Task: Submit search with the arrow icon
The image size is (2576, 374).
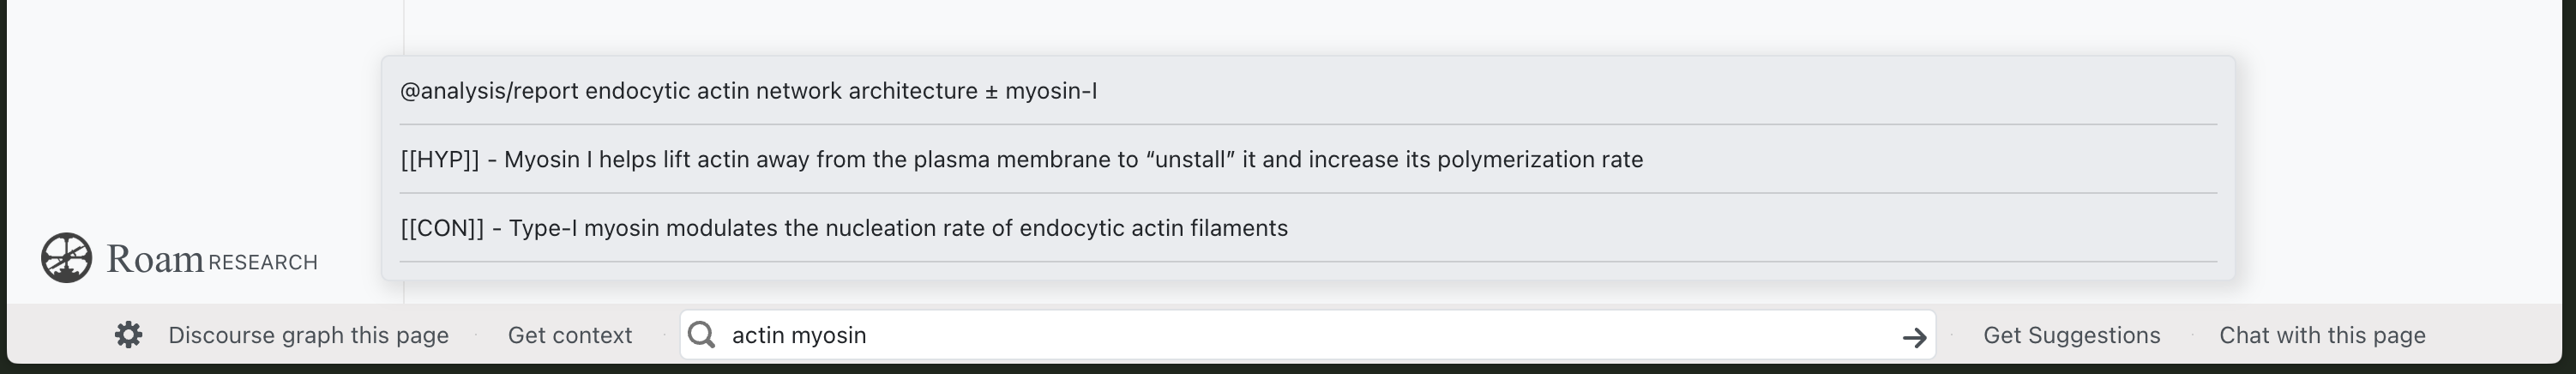Action: (1914, 337)
